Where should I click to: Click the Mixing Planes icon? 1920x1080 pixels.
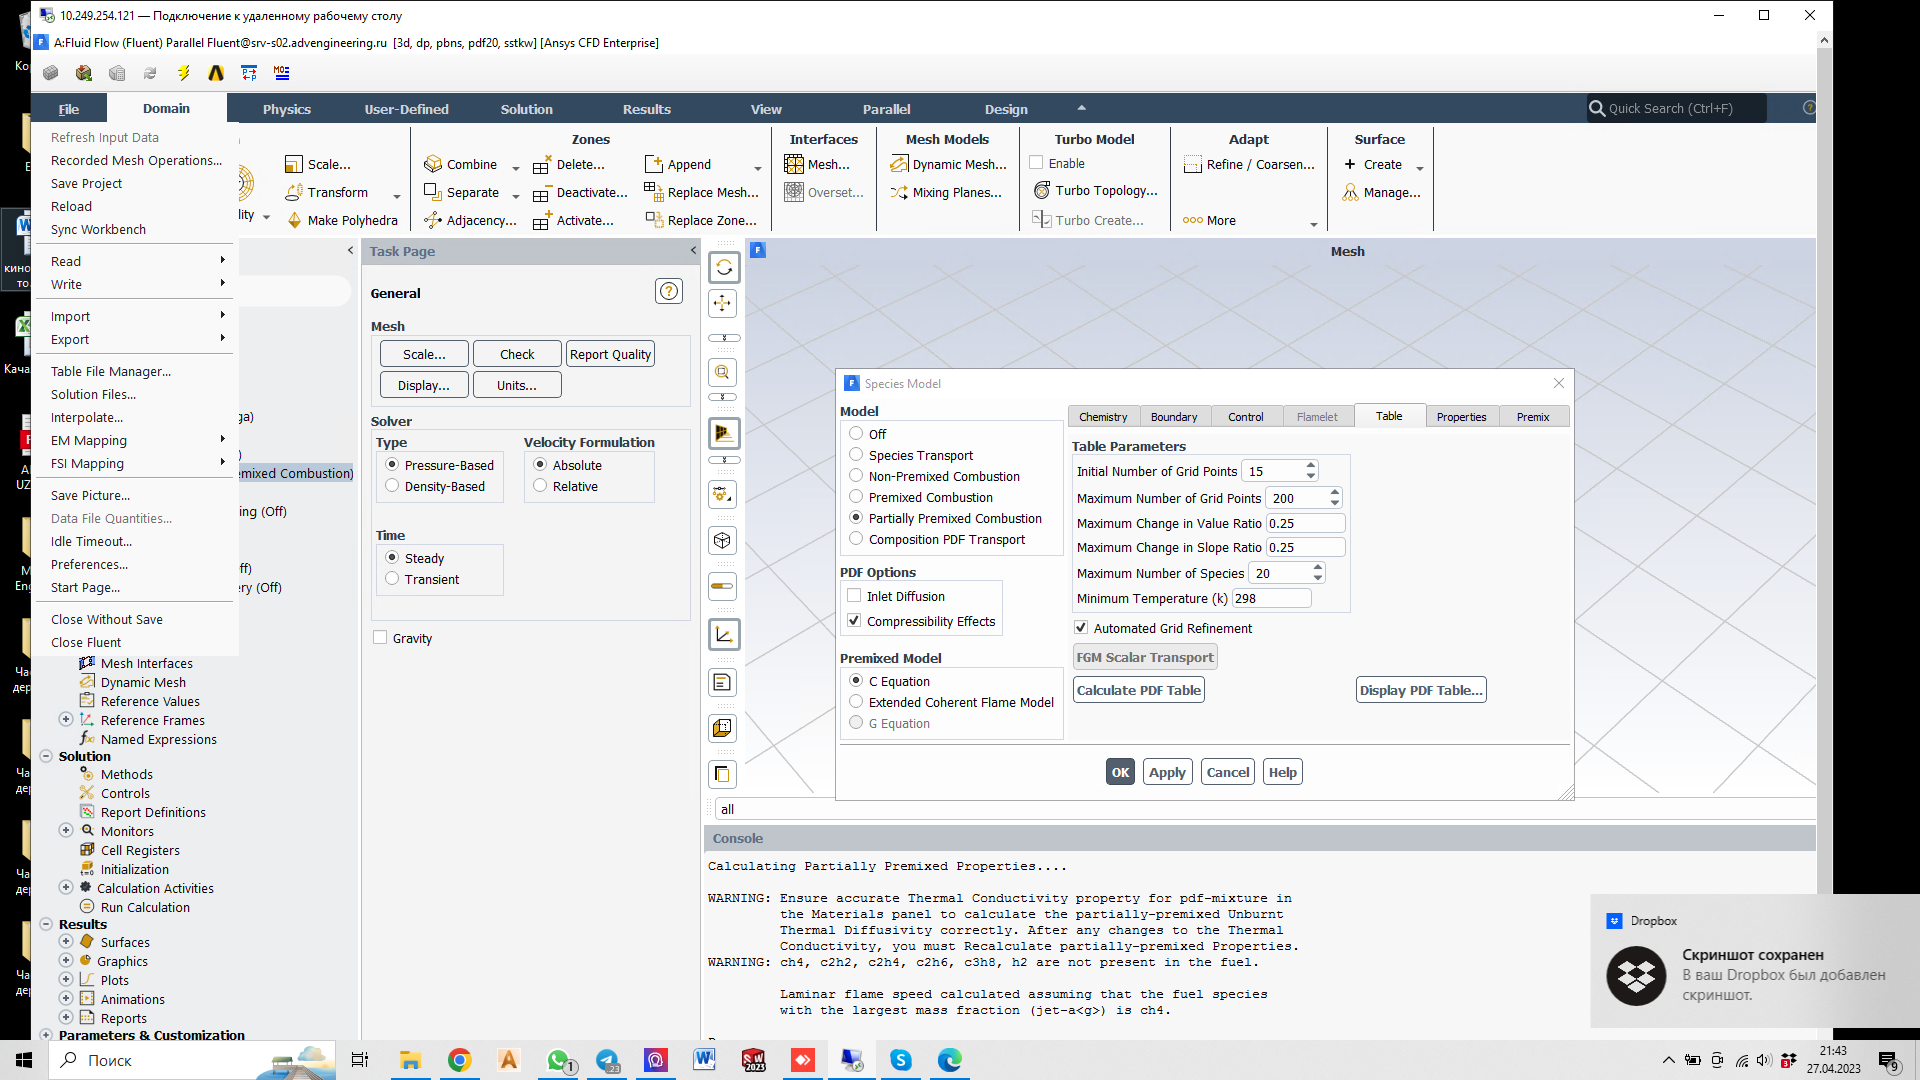click(x=899, y=192)
